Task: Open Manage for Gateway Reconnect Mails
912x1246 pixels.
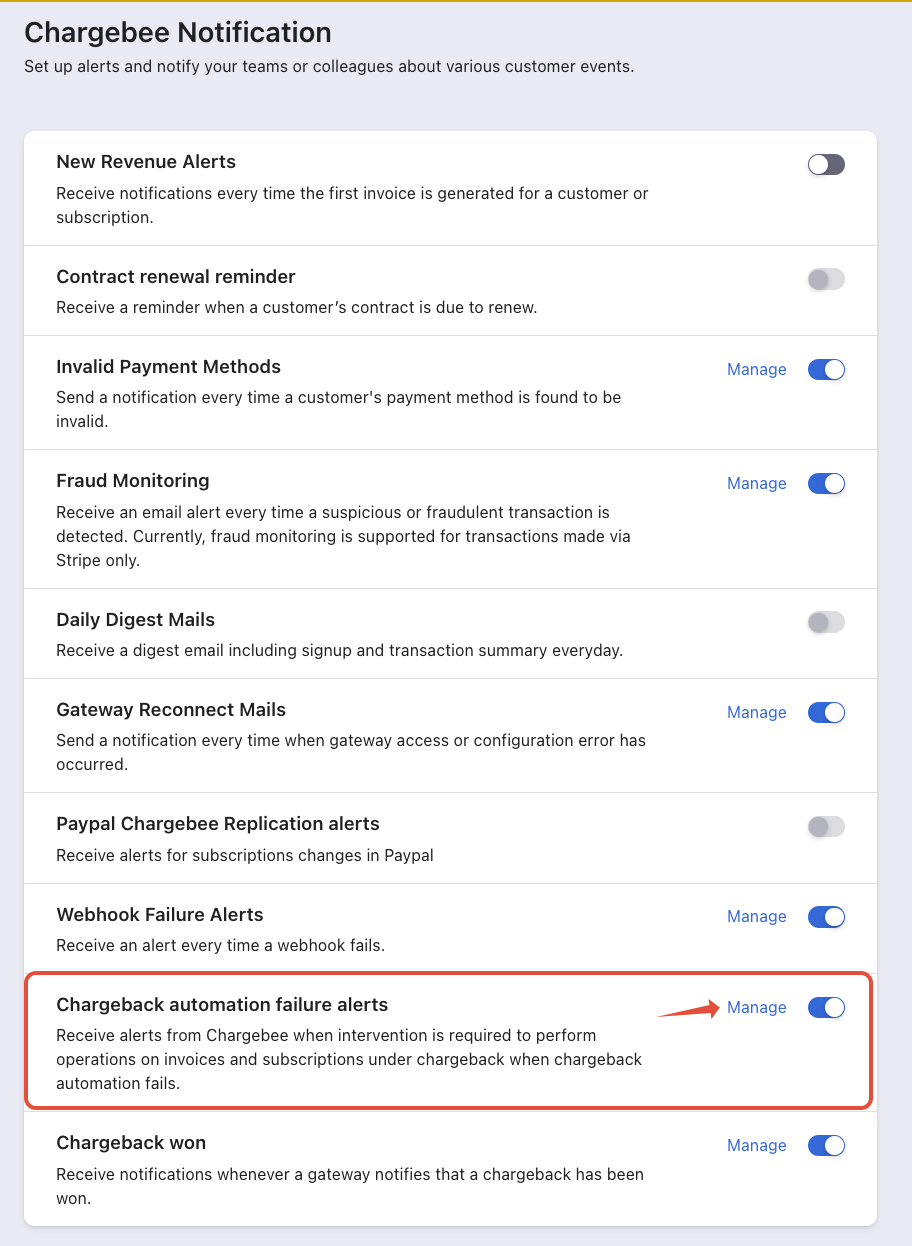Action: click(756, 713)
